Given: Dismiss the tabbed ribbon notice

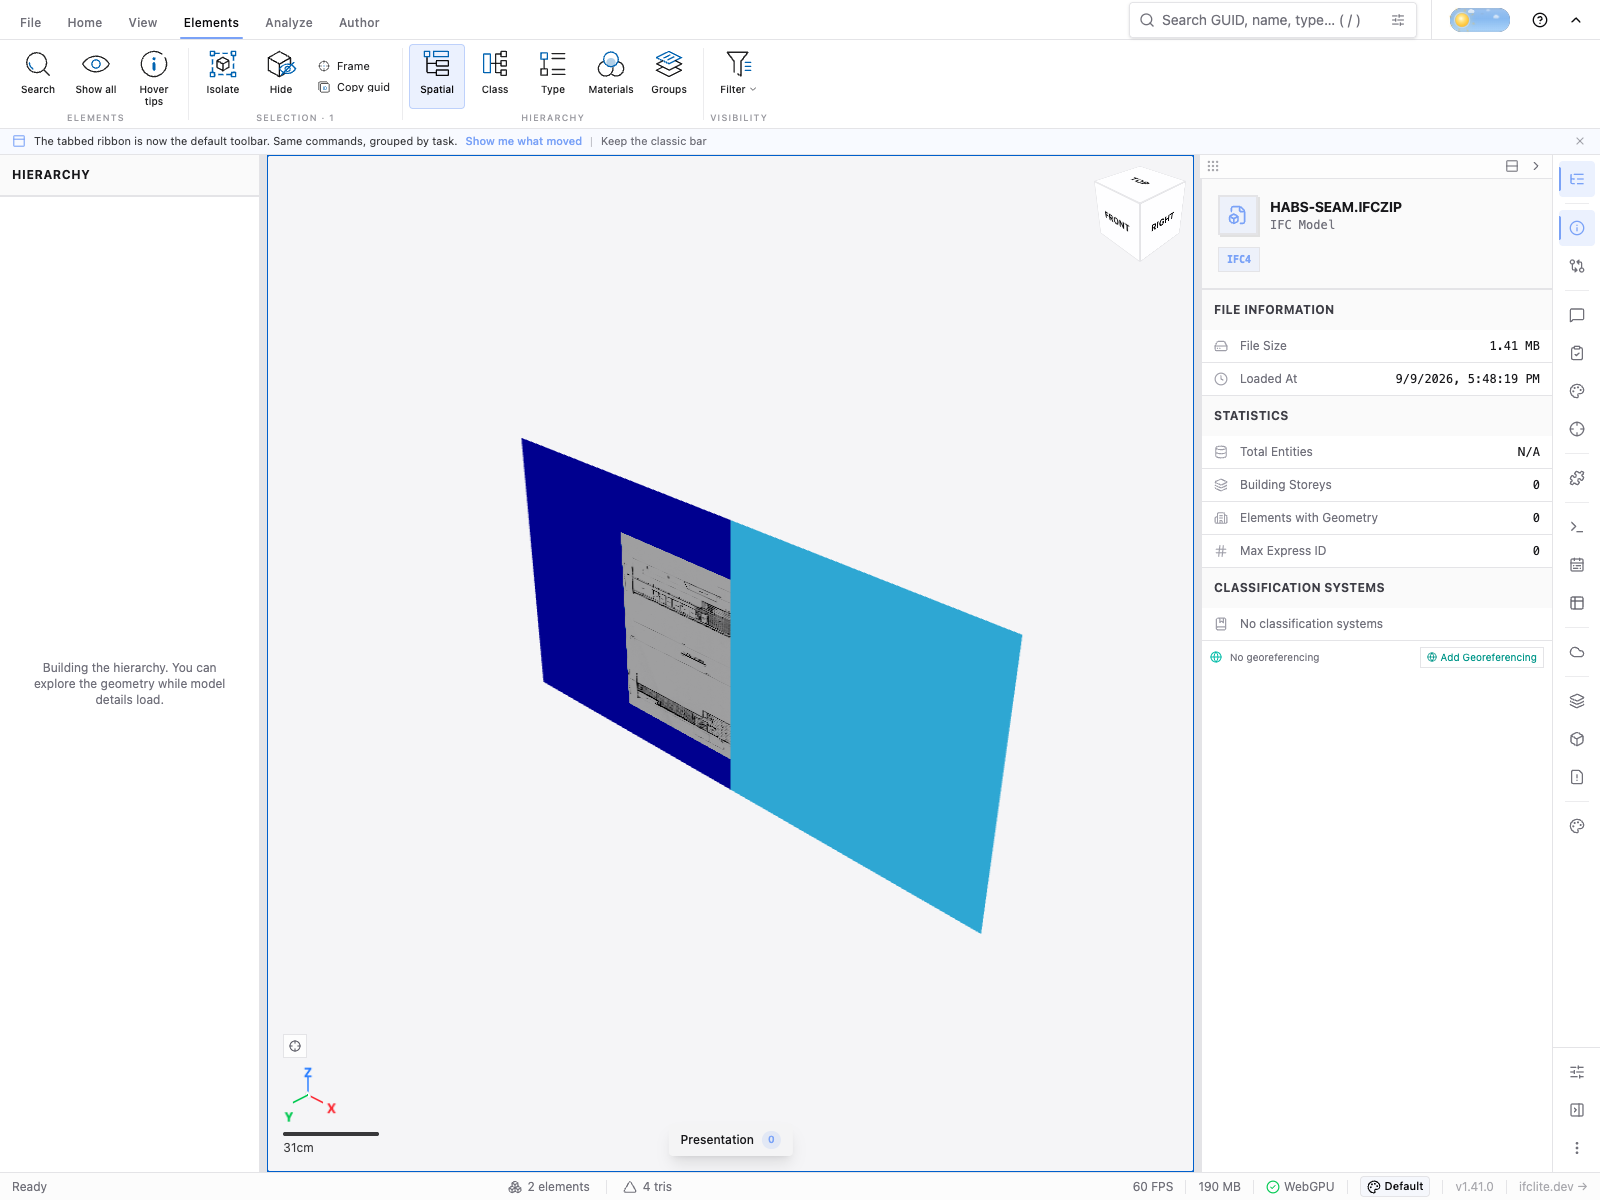Looking at the screenshot, I should point(1580,141).
